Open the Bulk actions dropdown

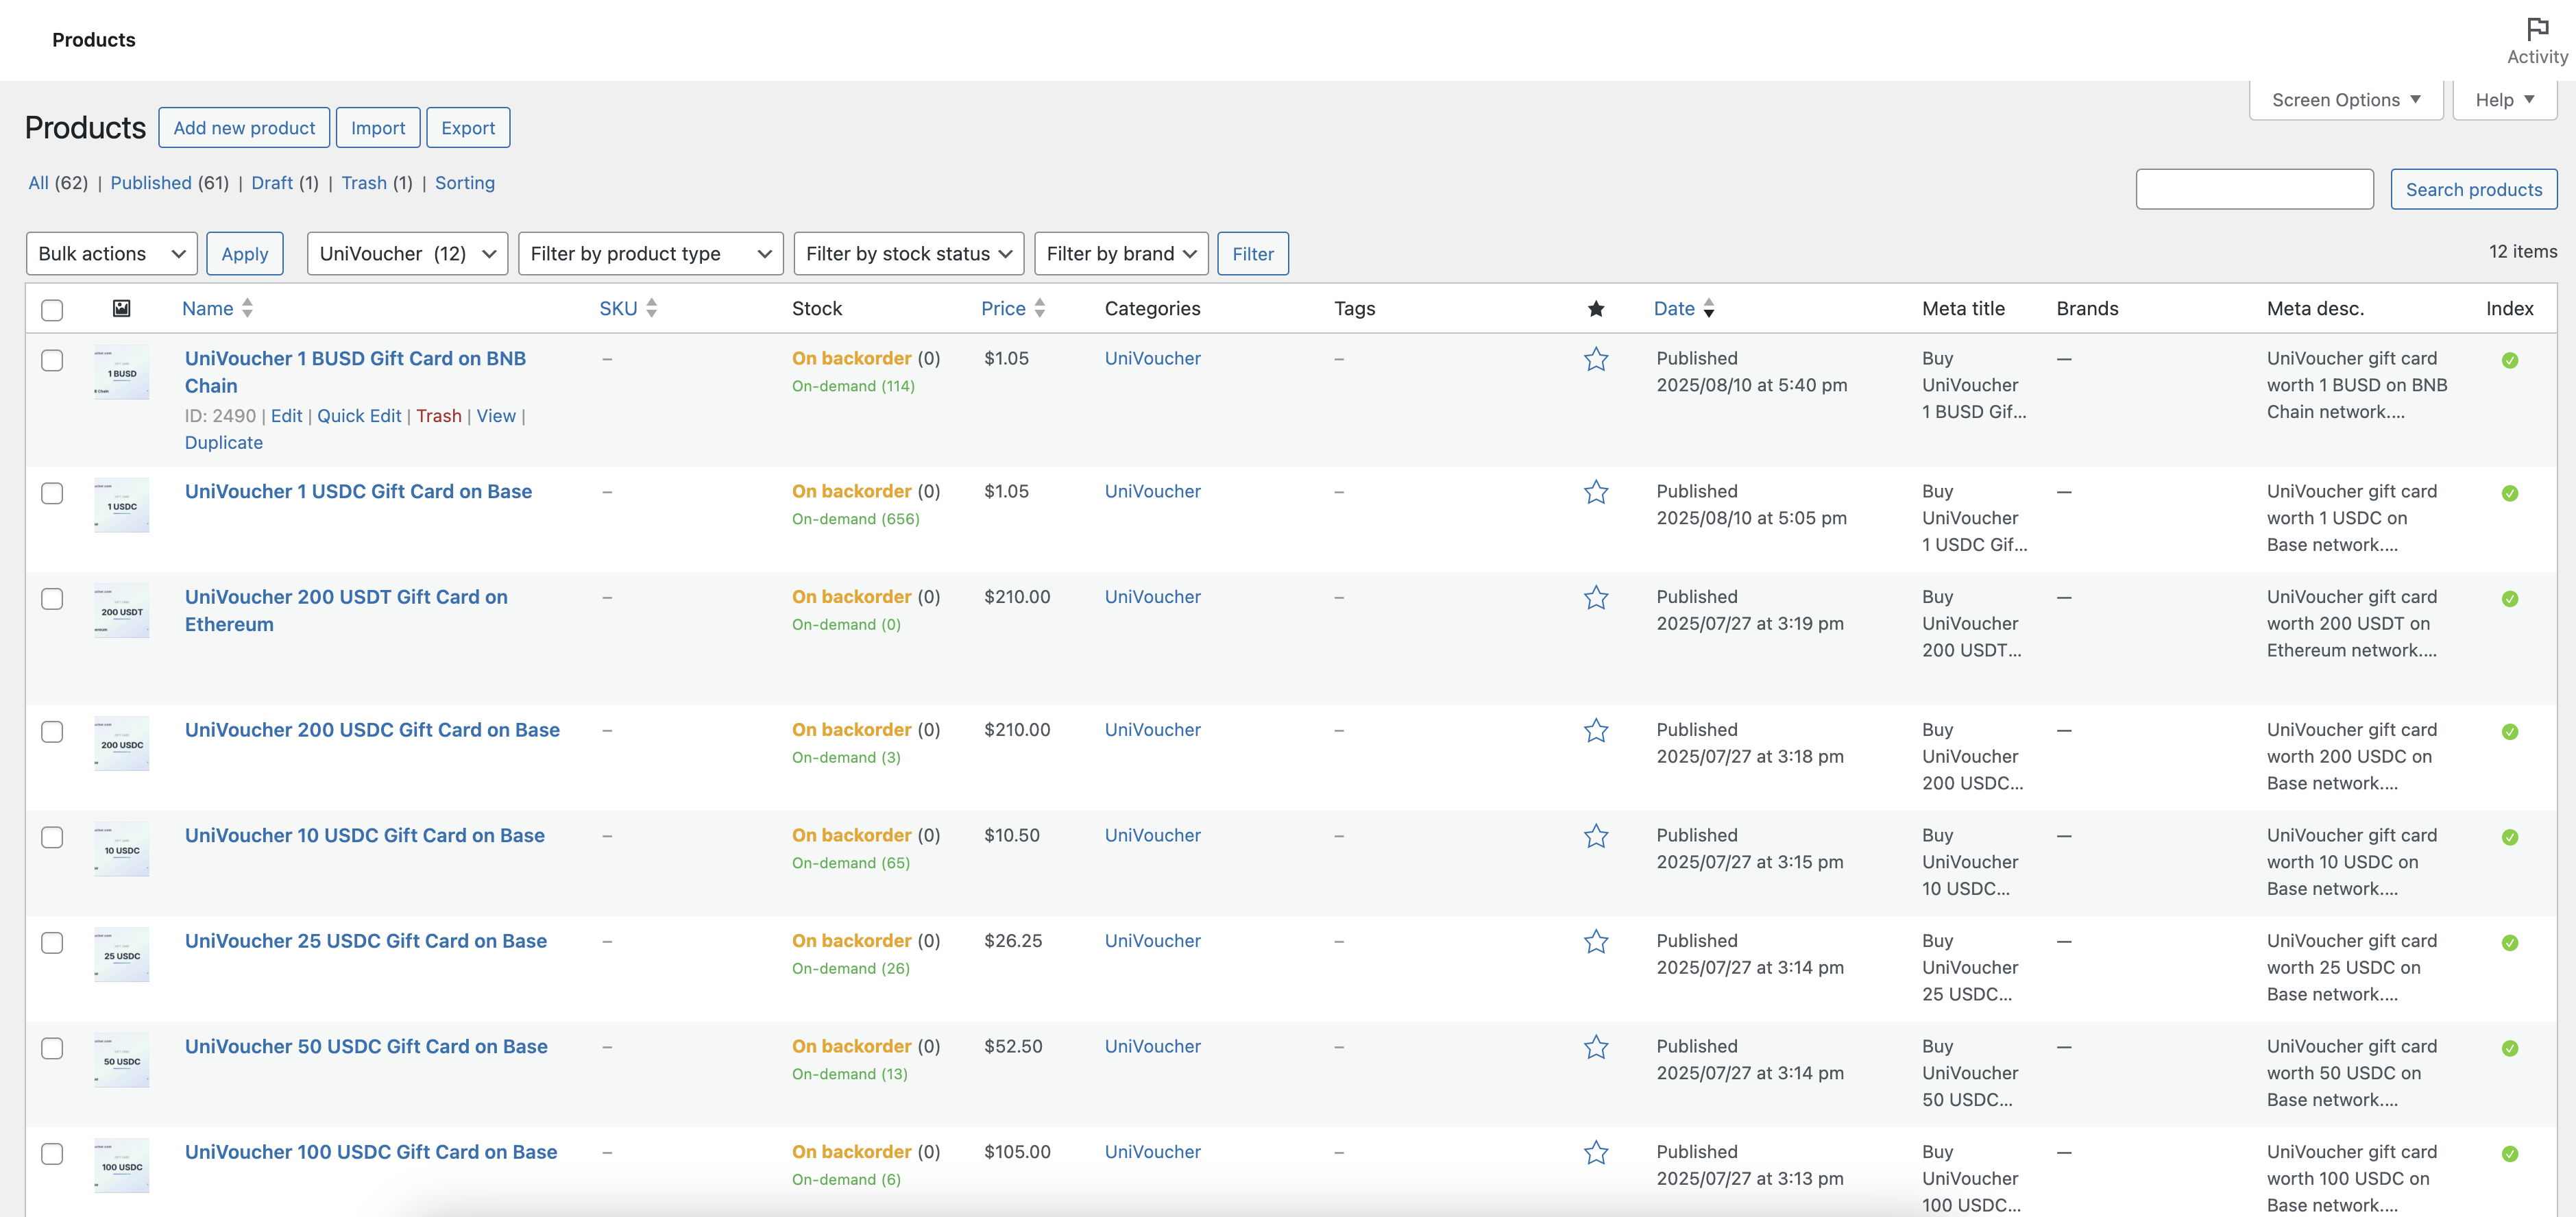[x=111, y=254]
